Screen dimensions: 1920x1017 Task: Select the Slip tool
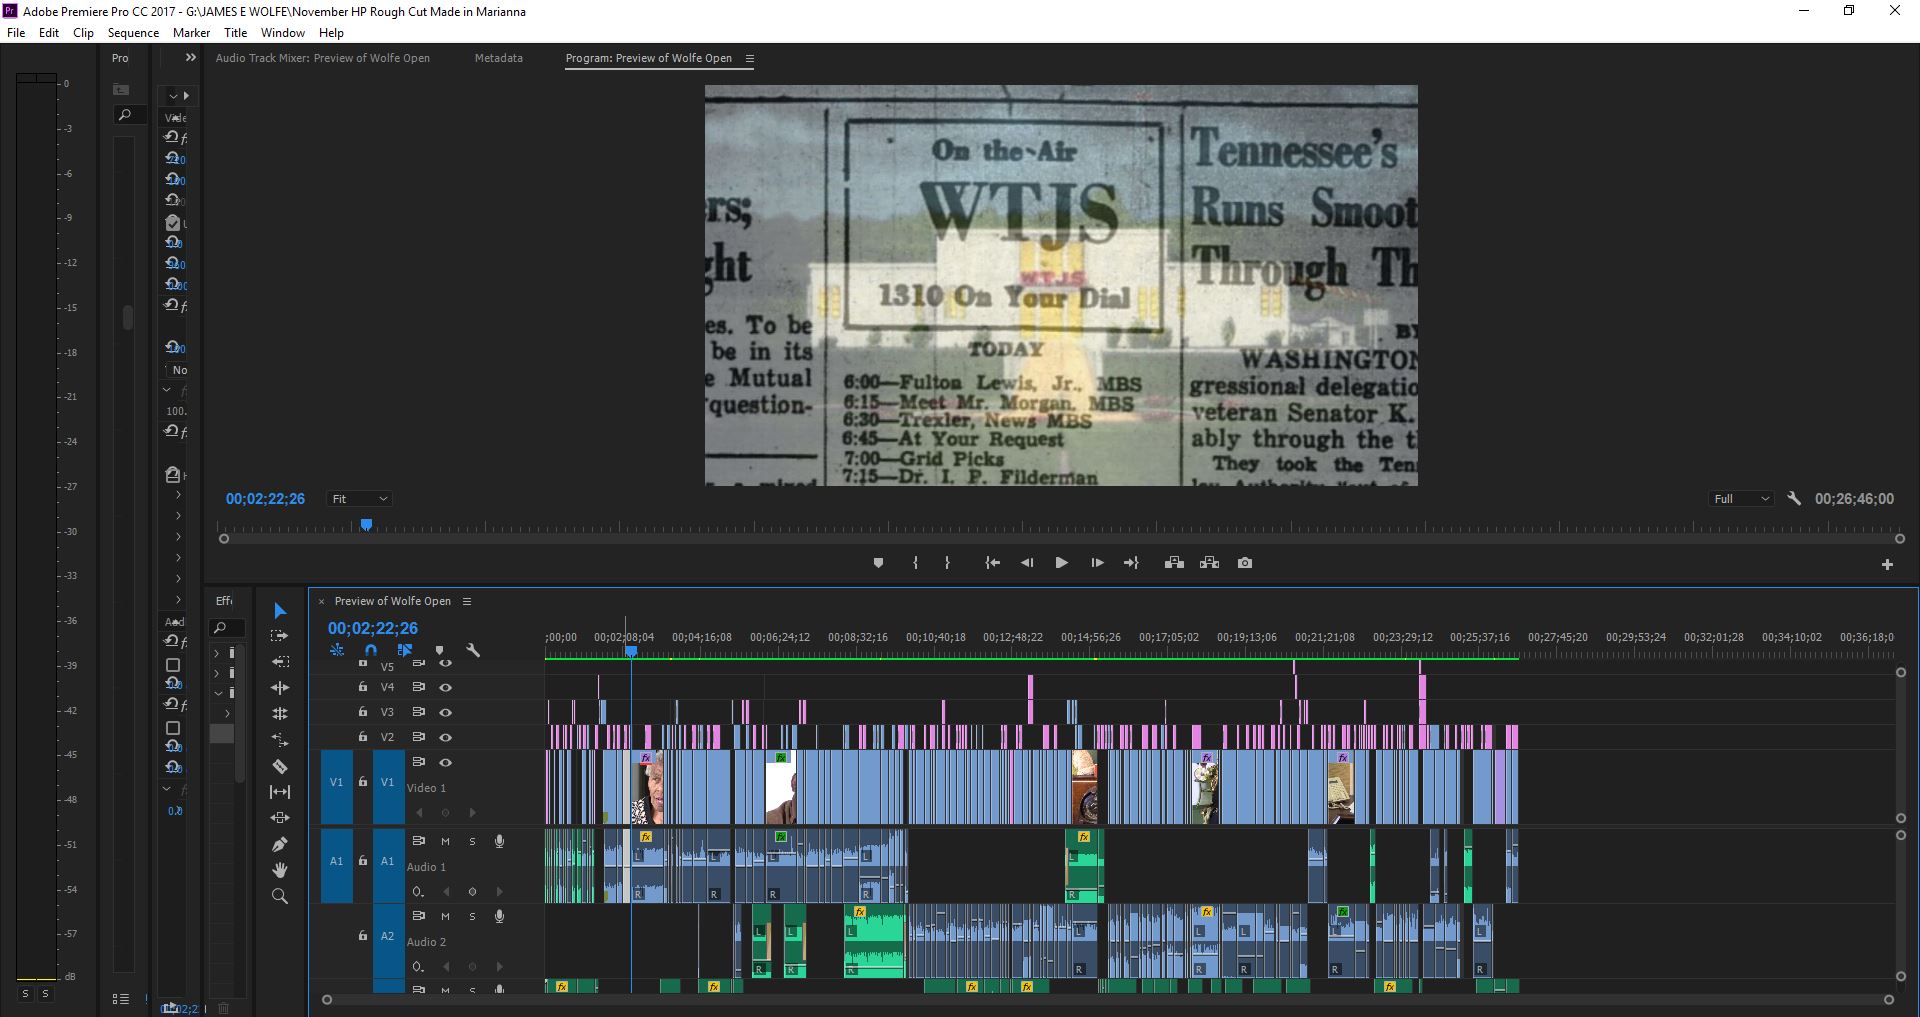(280, 792)
